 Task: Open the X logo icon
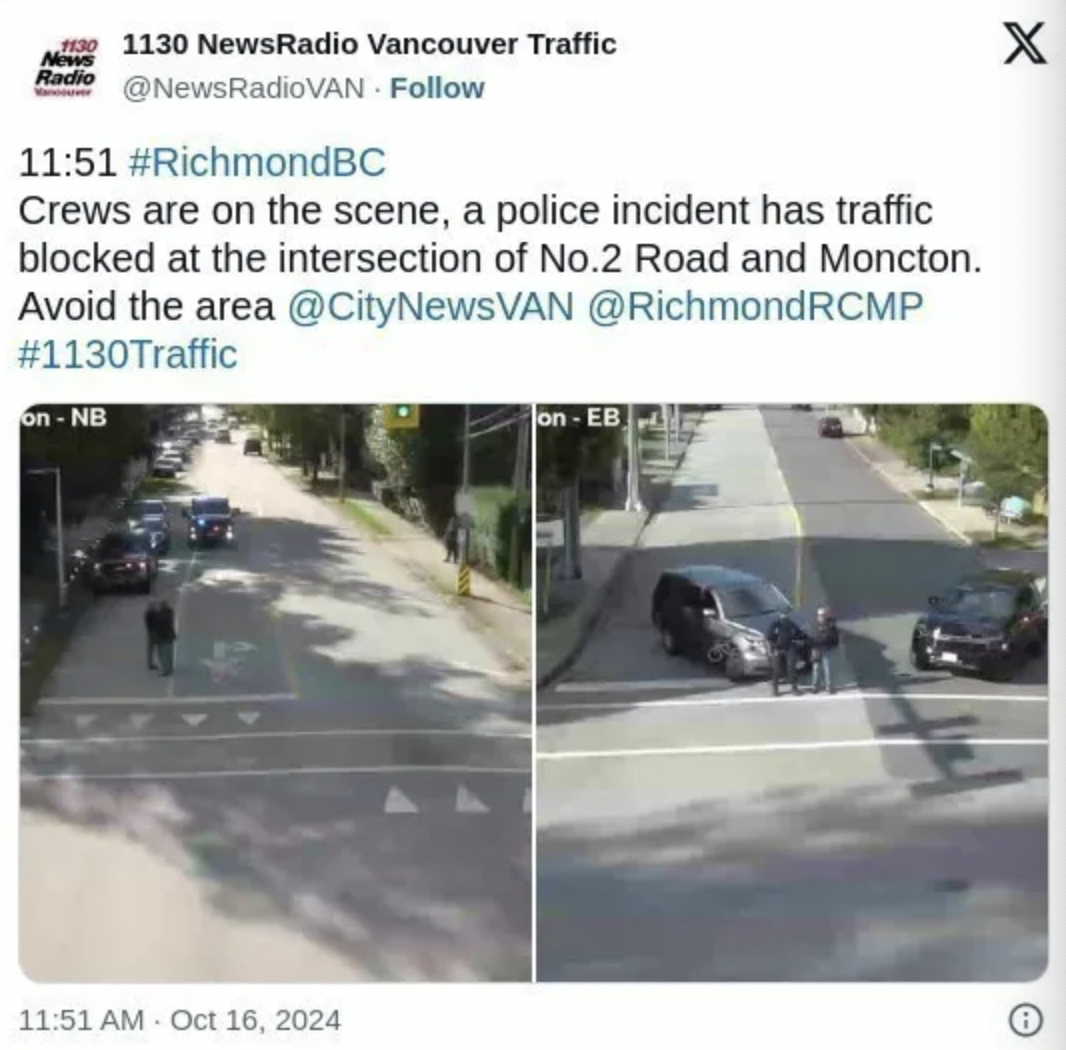(1025, 44)
